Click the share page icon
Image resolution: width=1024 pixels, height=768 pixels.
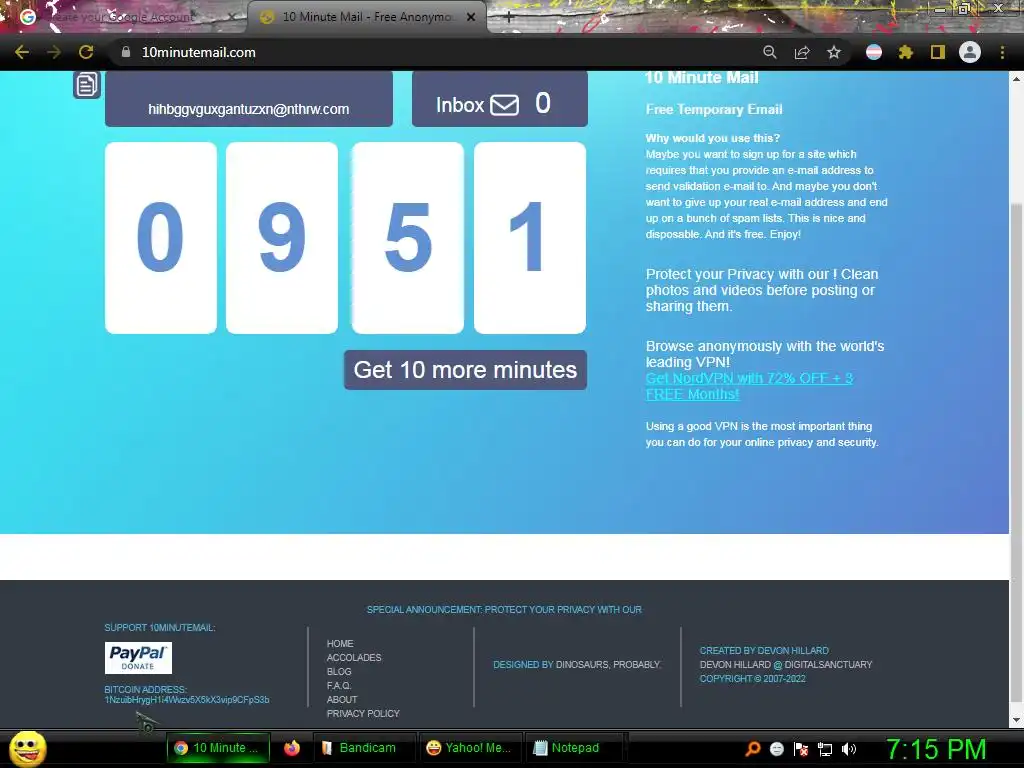pyautogui.click(x=802, y=52)
